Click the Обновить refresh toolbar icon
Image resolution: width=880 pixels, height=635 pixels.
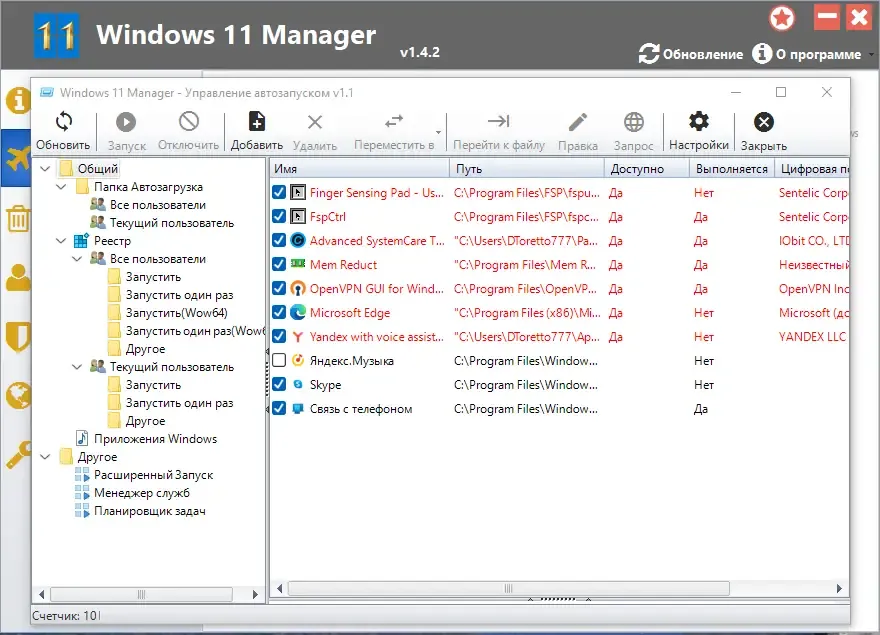click(63, 122)
